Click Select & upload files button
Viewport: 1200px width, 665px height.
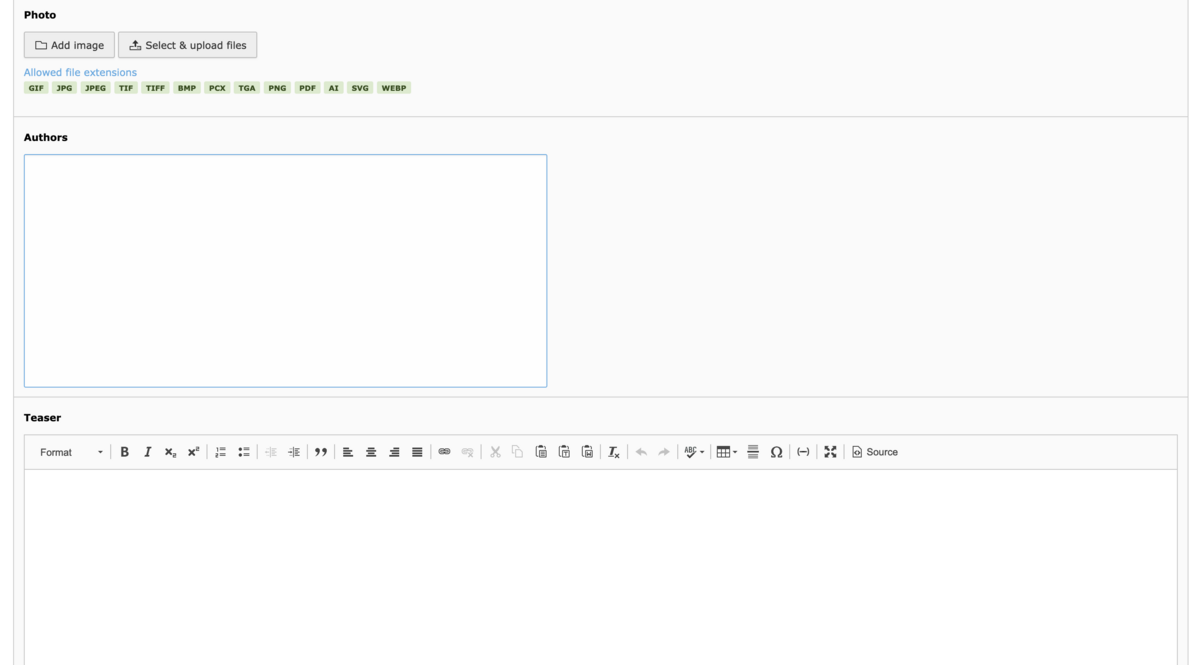188,45
